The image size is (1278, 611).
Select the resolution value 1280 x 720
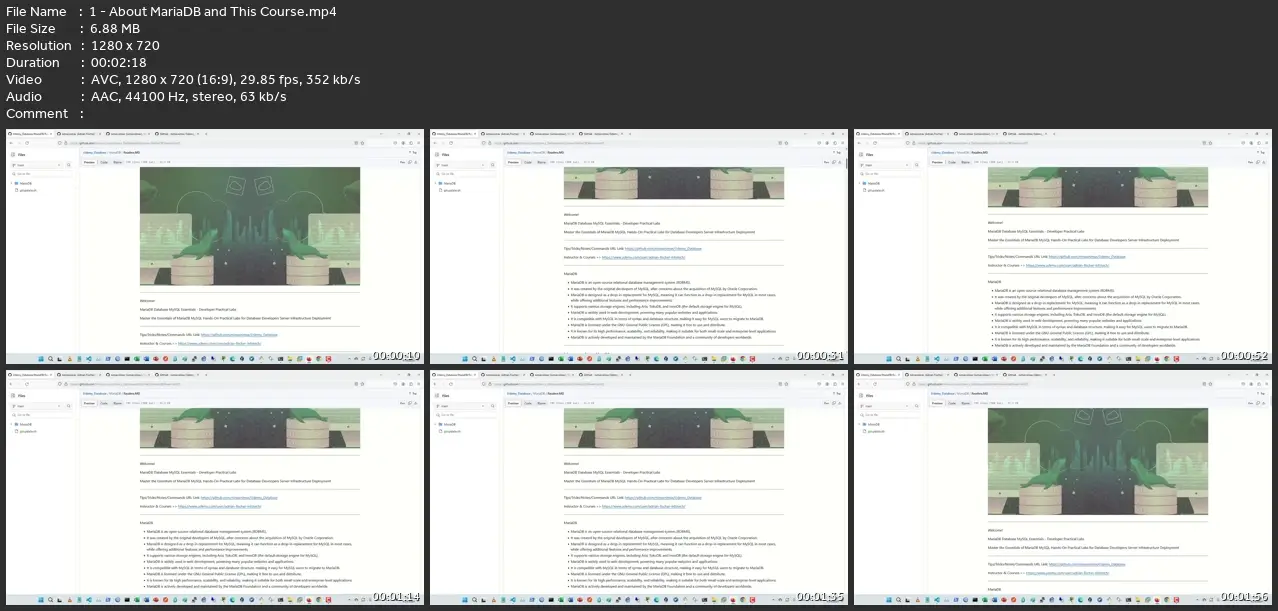point(124,46)
